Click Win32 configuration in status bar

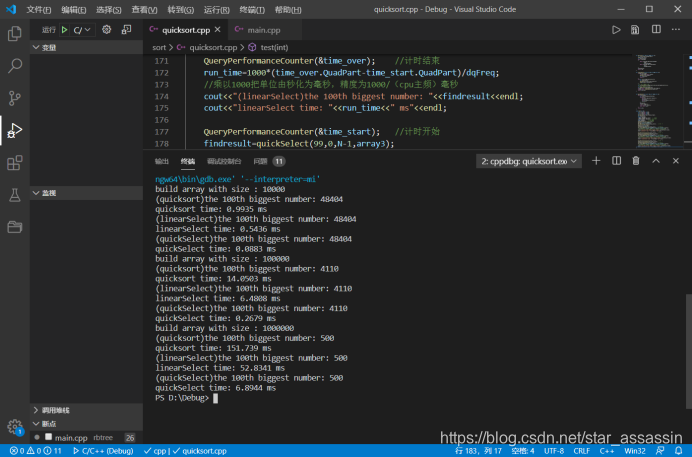[635, 451]
